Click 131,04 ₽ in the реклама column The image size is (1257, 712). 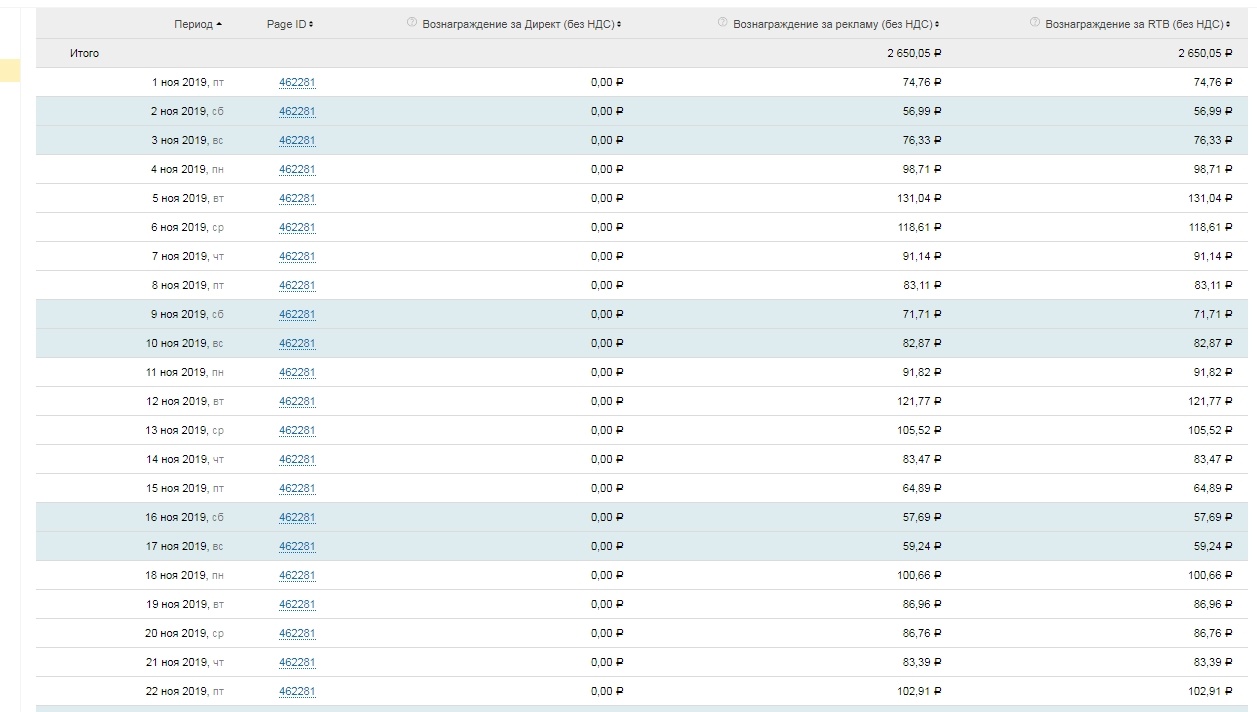coord(919,198)
